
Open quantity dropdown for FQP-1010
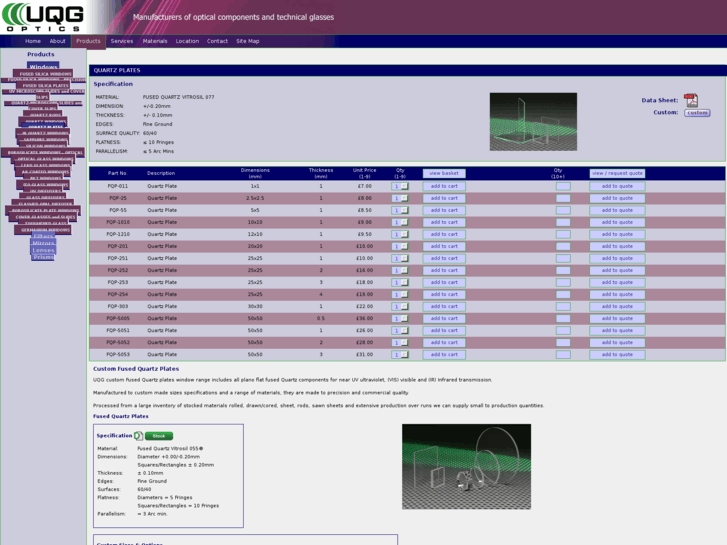tap(400, 223)
